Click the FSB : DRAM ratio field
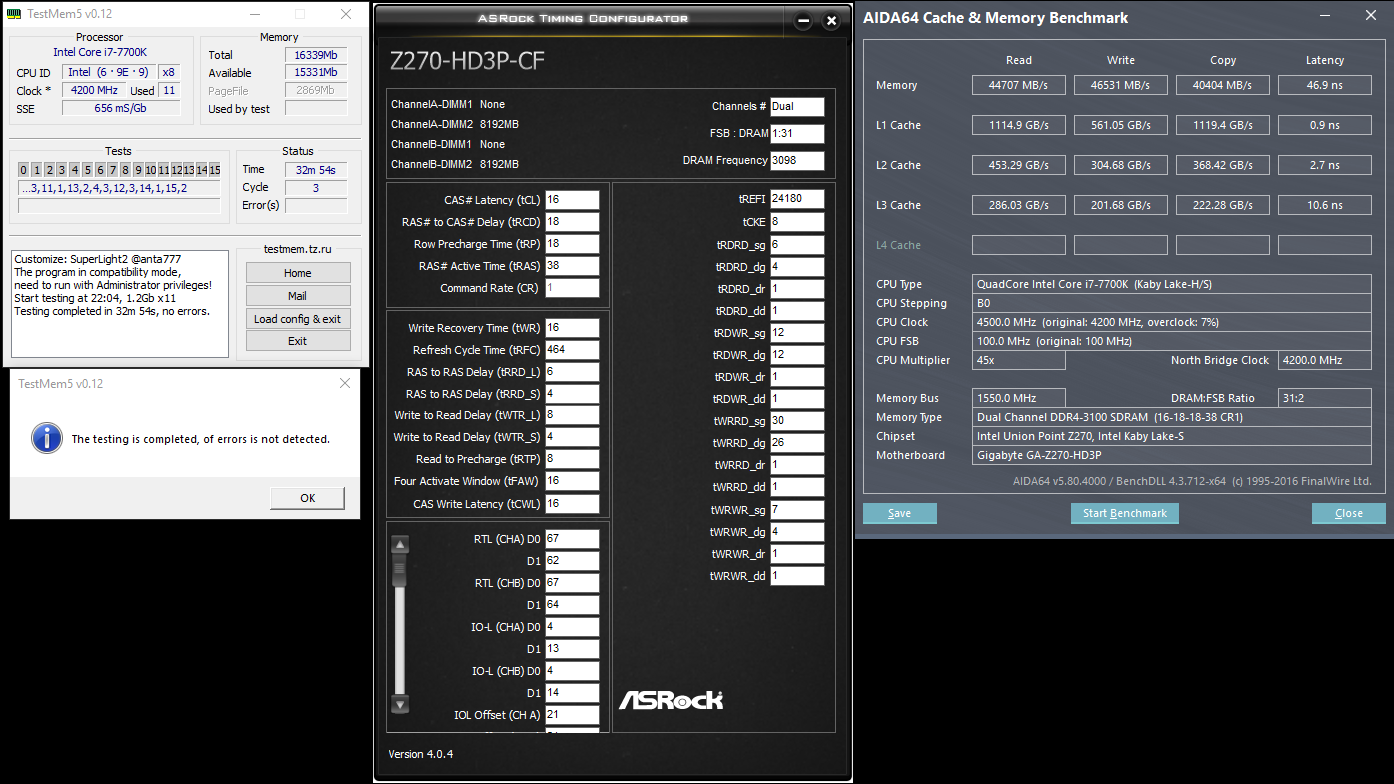The image size is (1394, 784). (797, 134)
